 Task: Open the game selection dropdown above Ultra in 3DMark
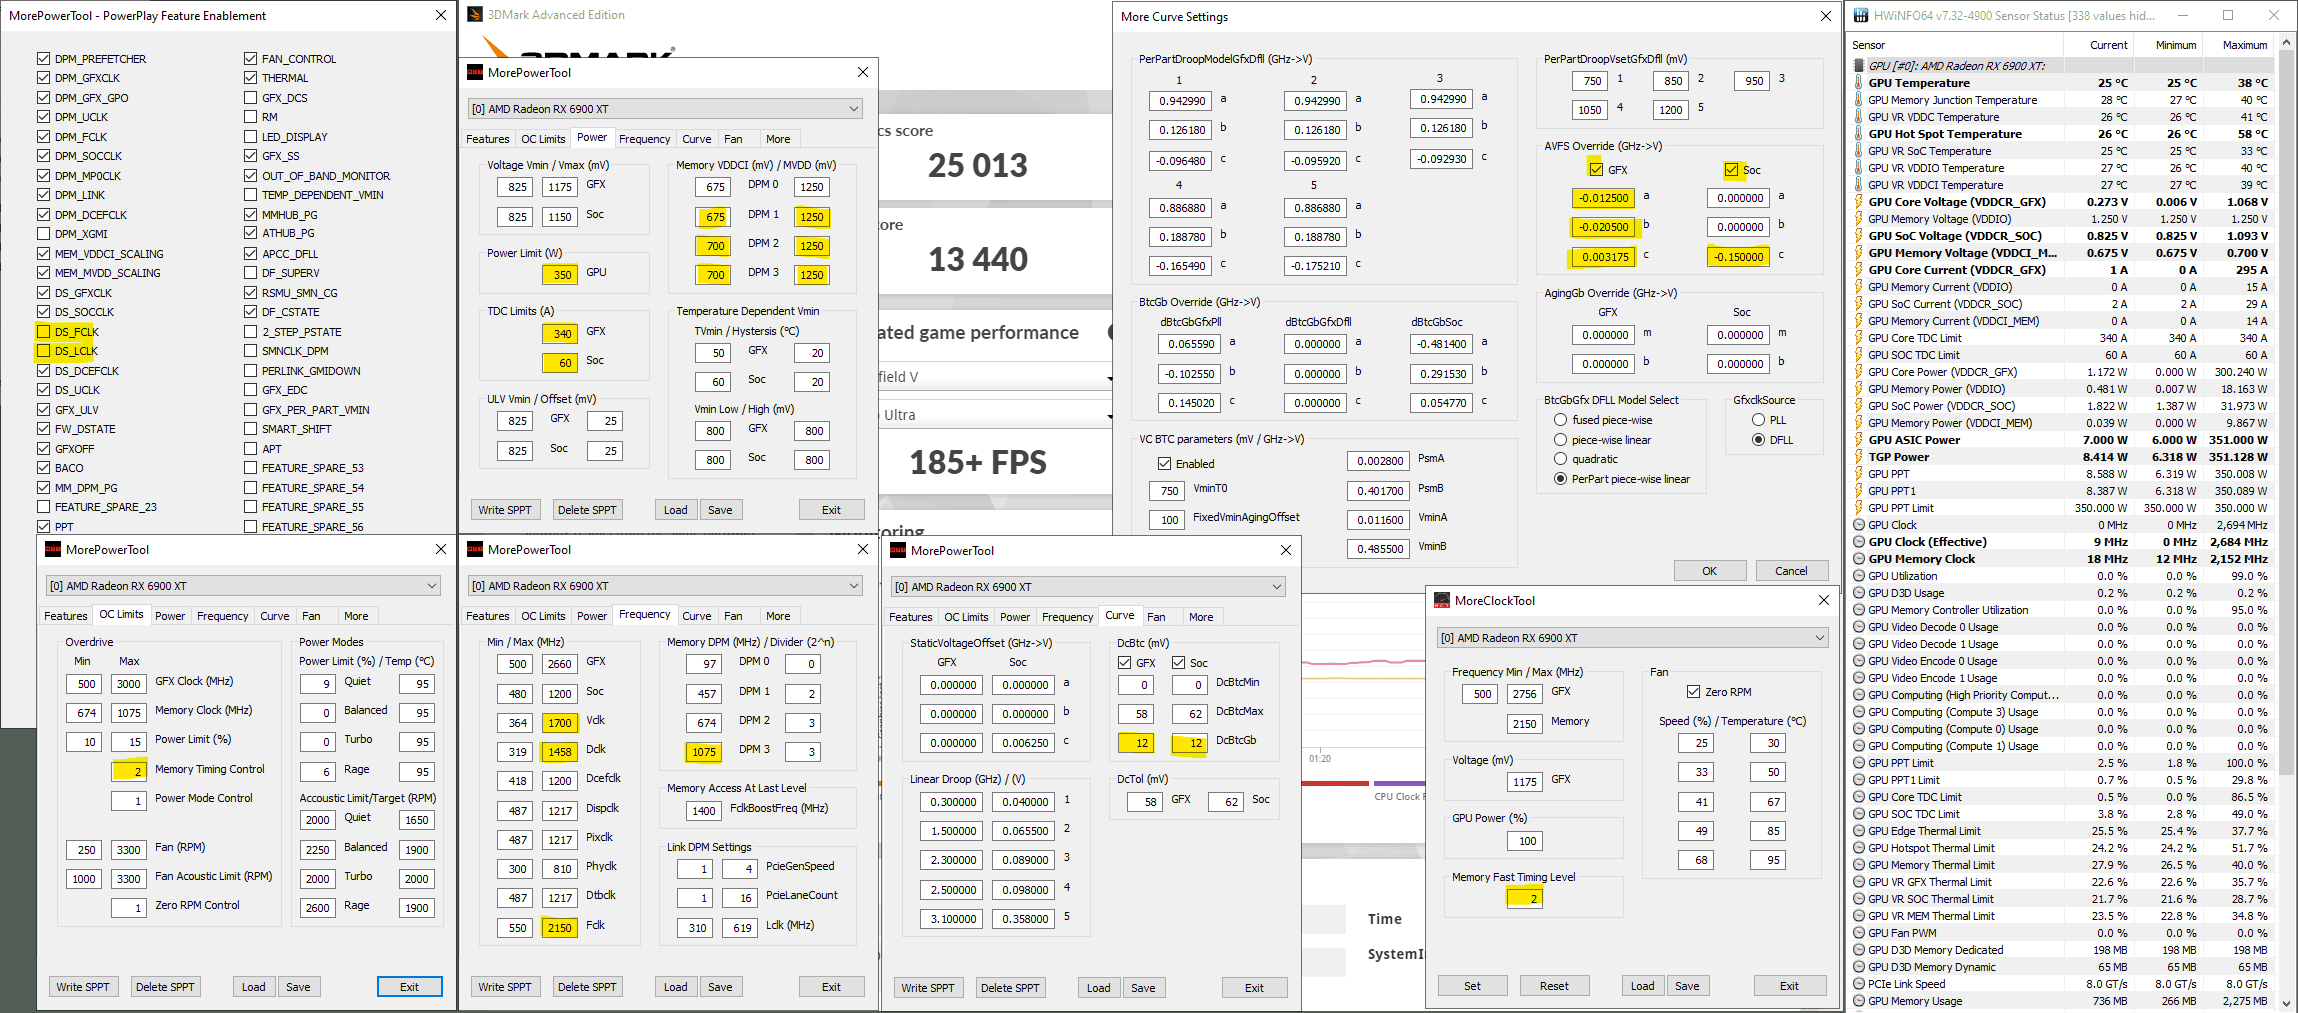click(1108, 377)
